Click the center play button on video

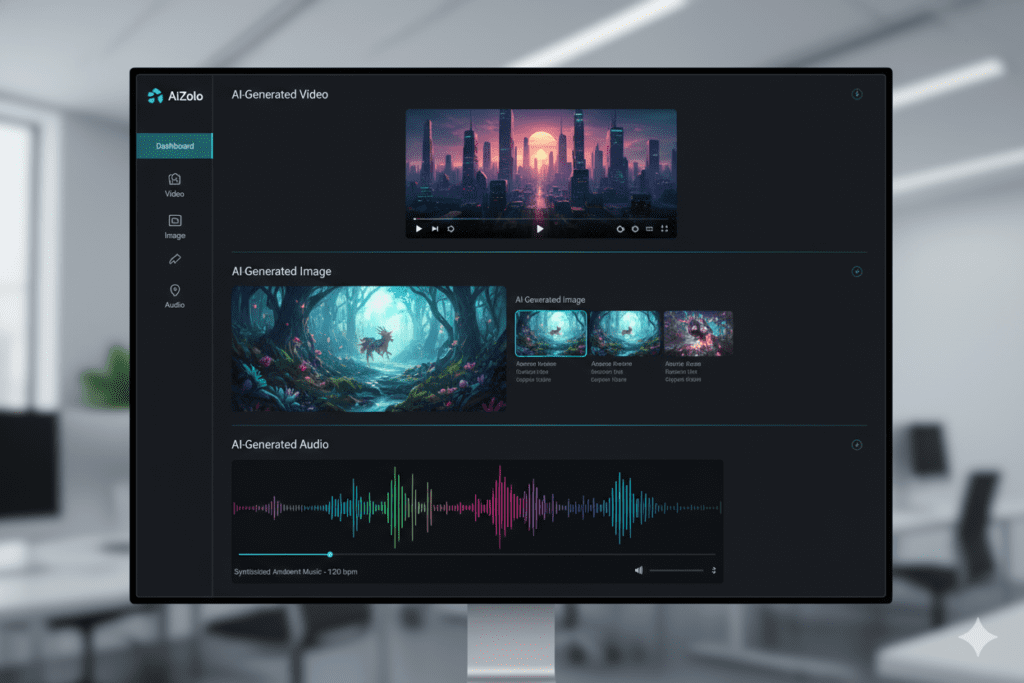[x=540, y=229]
